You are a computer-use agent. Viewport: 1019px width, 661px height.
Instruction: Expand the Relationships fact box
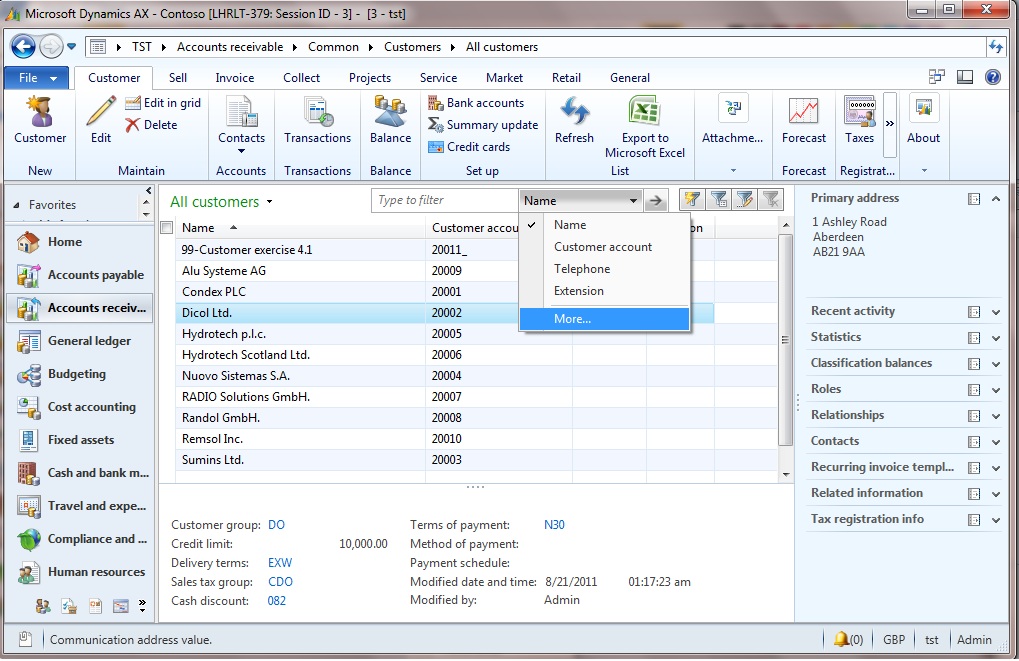[996, 416]
